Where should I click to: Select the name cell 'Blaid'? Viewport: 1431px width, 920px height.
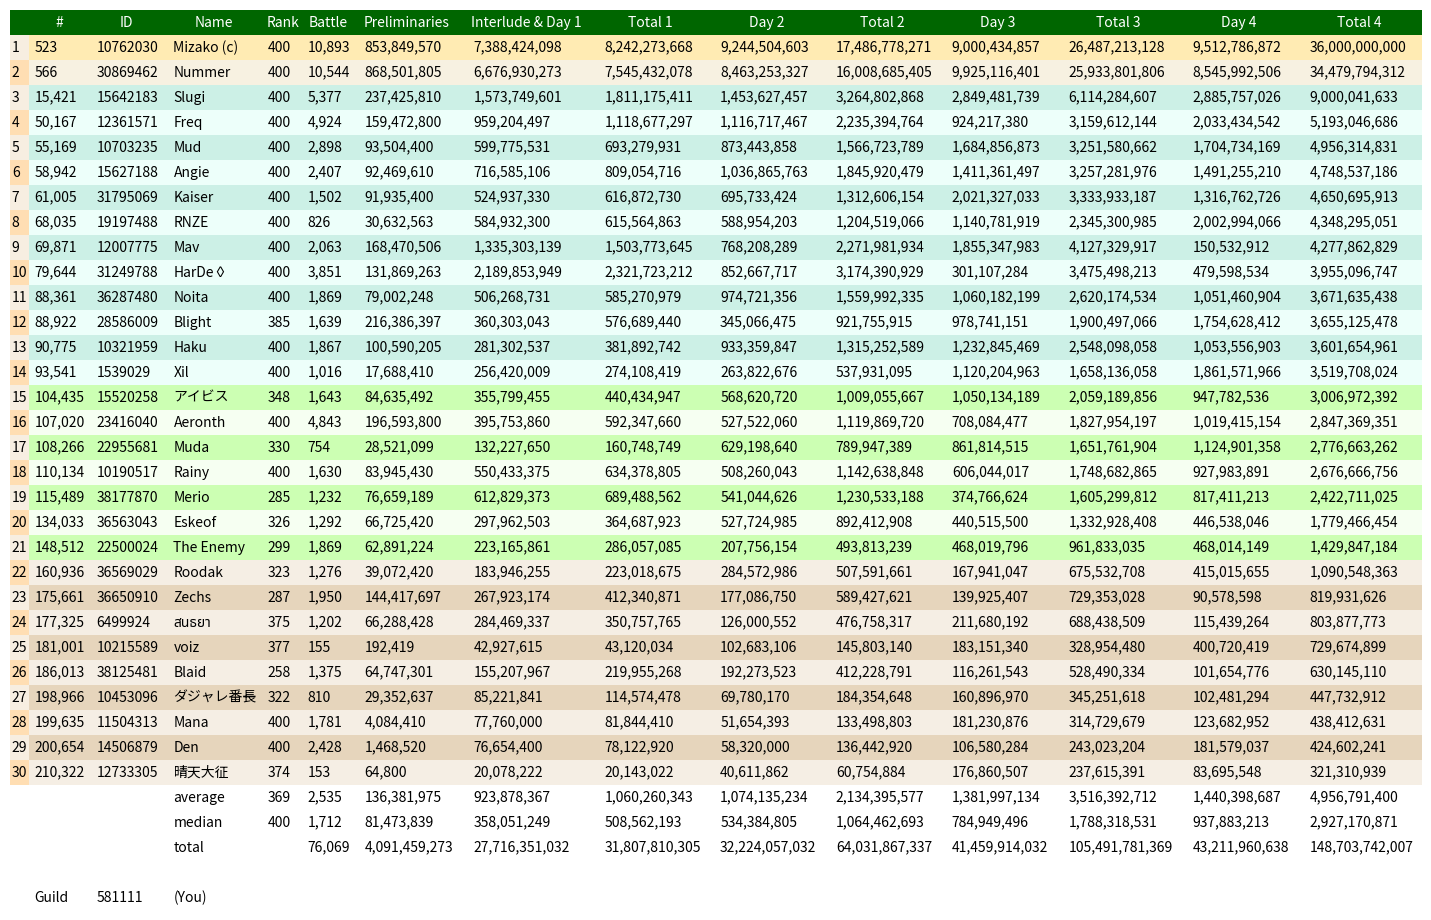[x=189, y=672]
